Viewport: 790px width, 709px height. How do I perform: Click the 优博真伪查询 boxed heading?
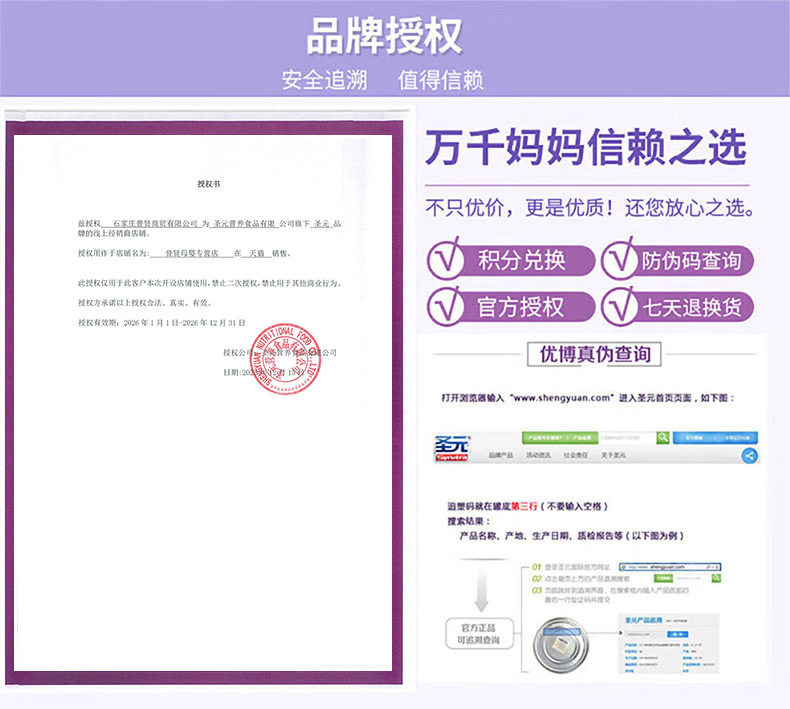pos(594,354)
